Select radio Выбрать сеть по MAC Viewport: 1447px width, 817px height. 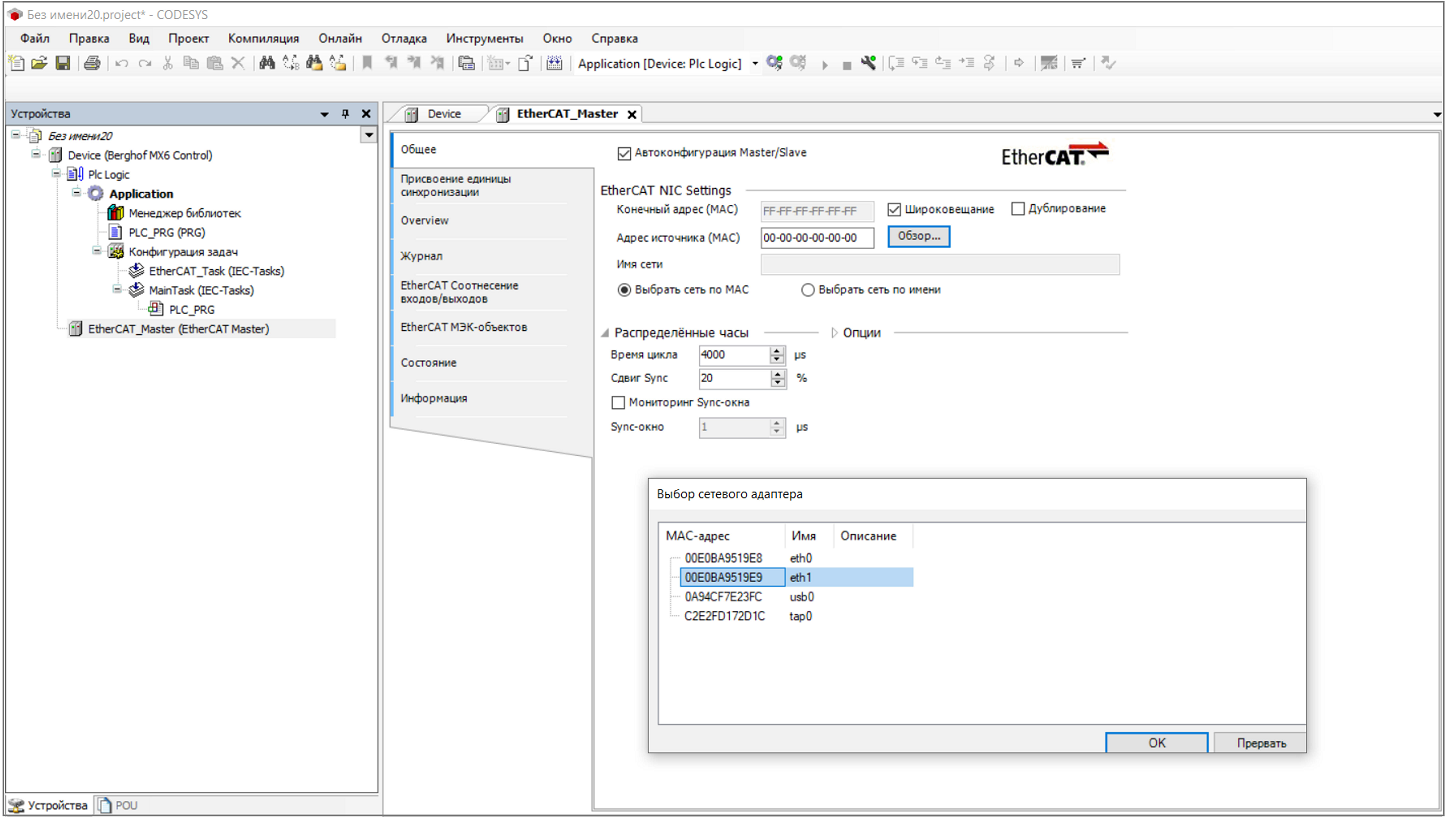click(x=625, y=290)
